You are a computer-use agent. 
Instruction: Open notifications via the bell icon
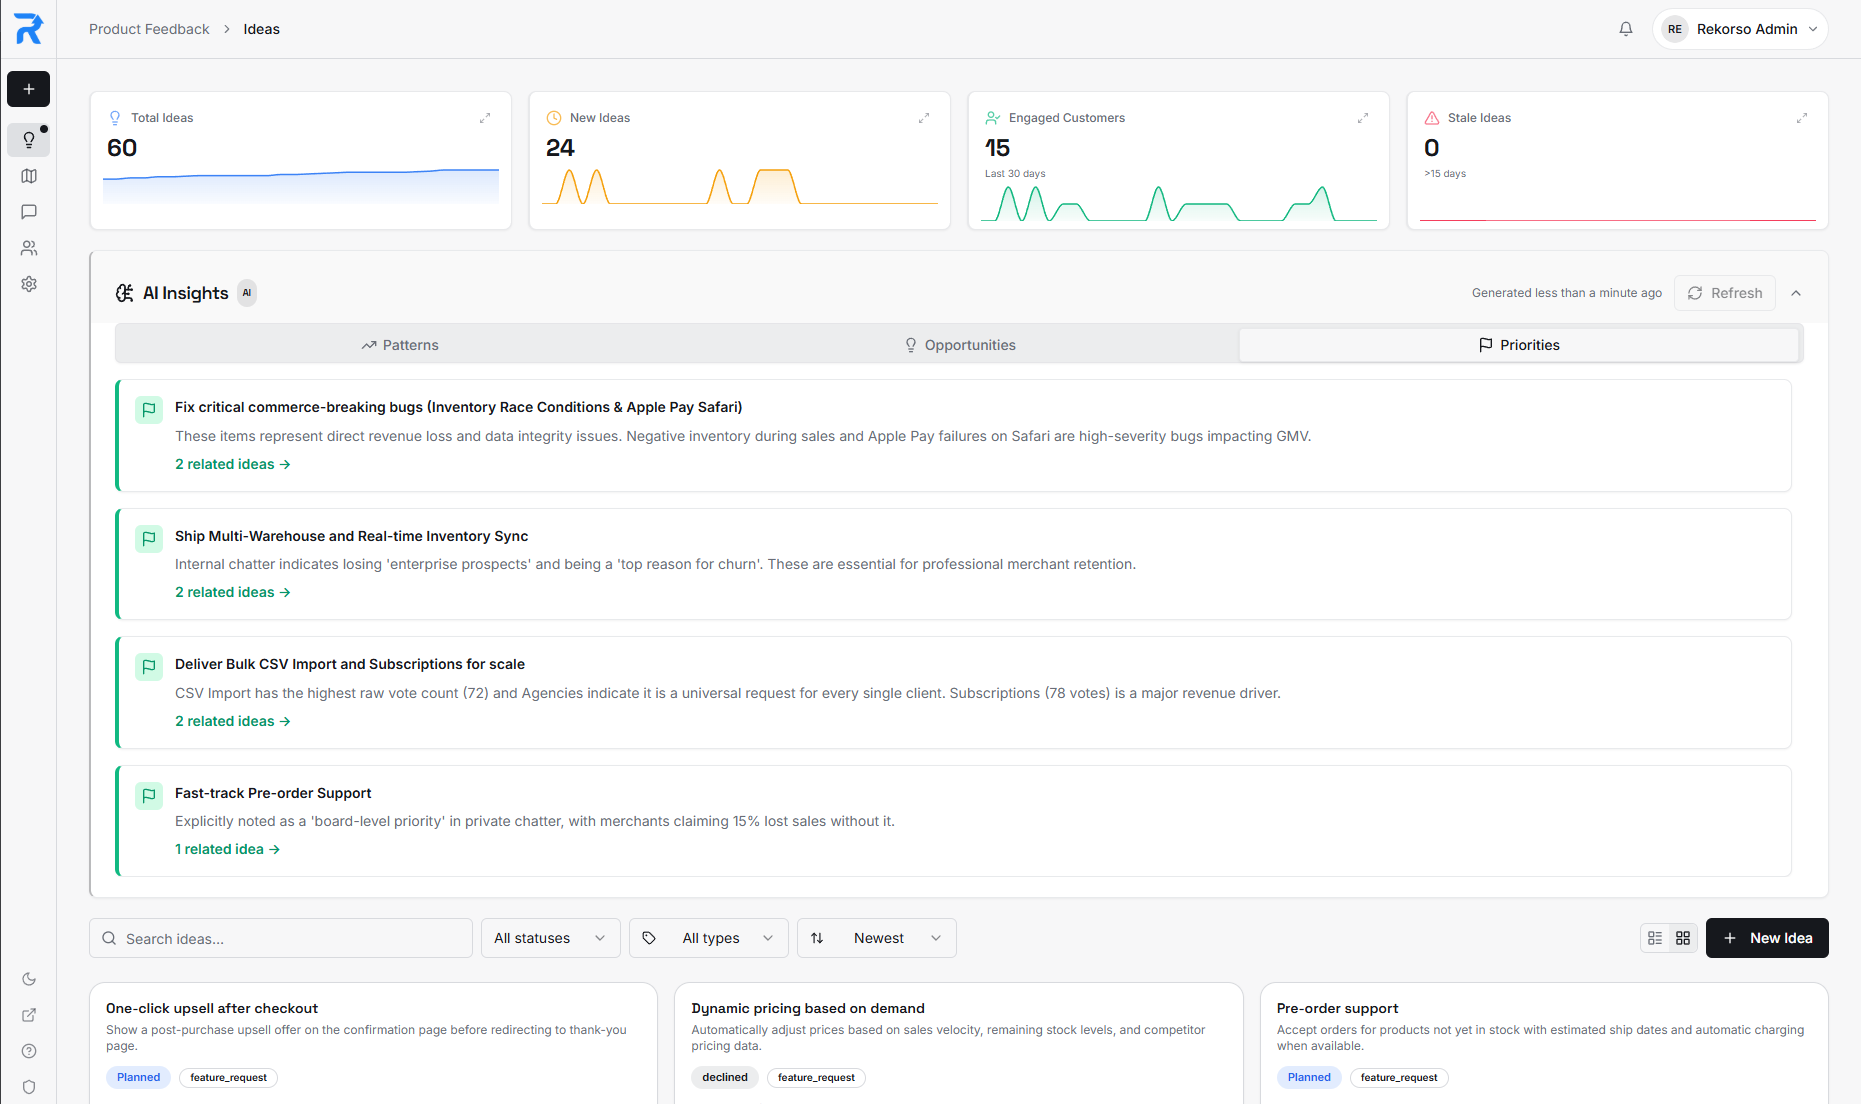click(x=1625, y=29)
